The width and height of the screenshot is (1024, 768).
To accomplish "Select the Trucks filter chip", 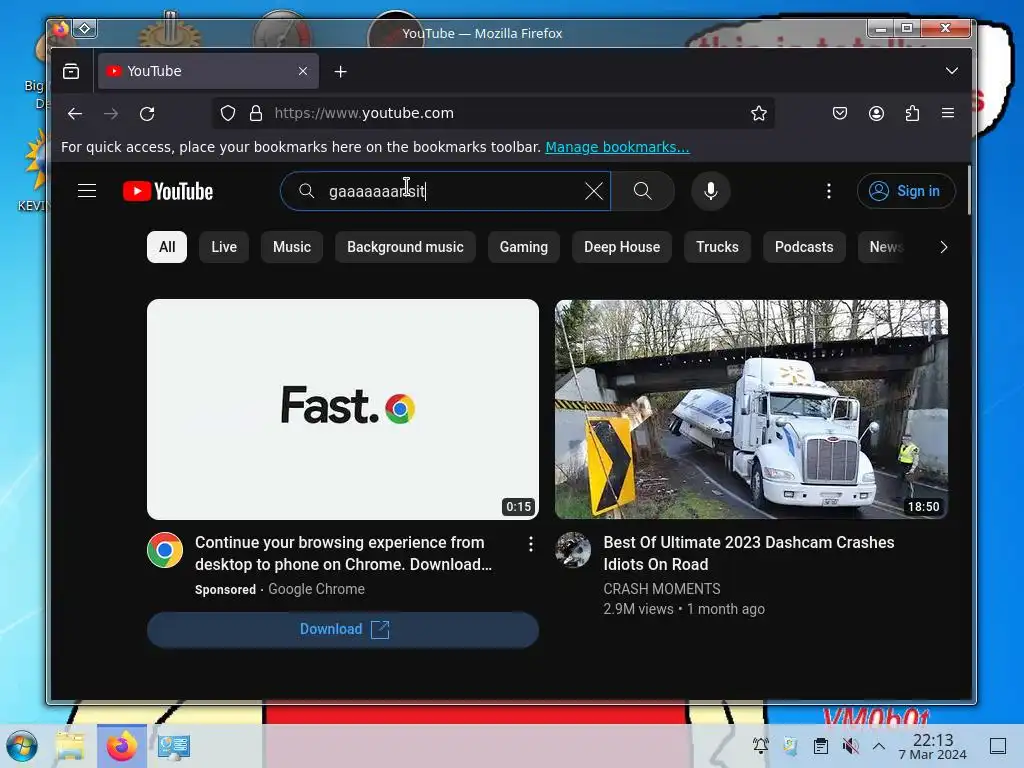I will coord(717,247).
